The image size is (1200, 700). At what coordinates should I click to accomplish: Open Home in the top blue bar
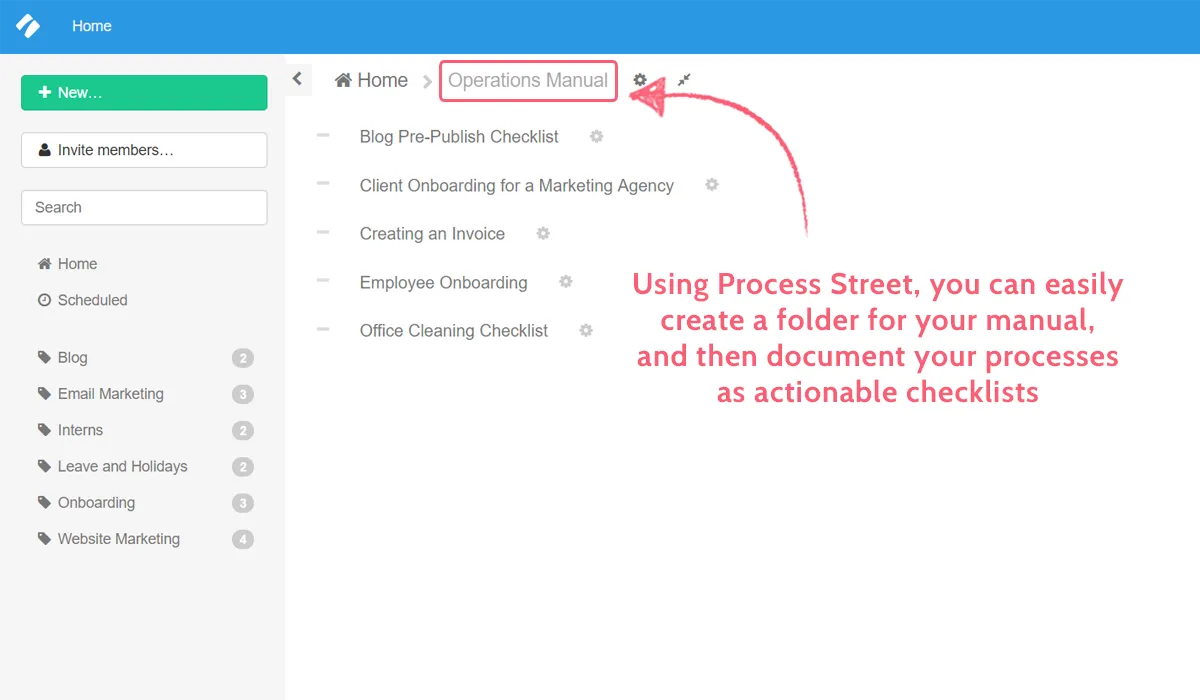[92, 26]
